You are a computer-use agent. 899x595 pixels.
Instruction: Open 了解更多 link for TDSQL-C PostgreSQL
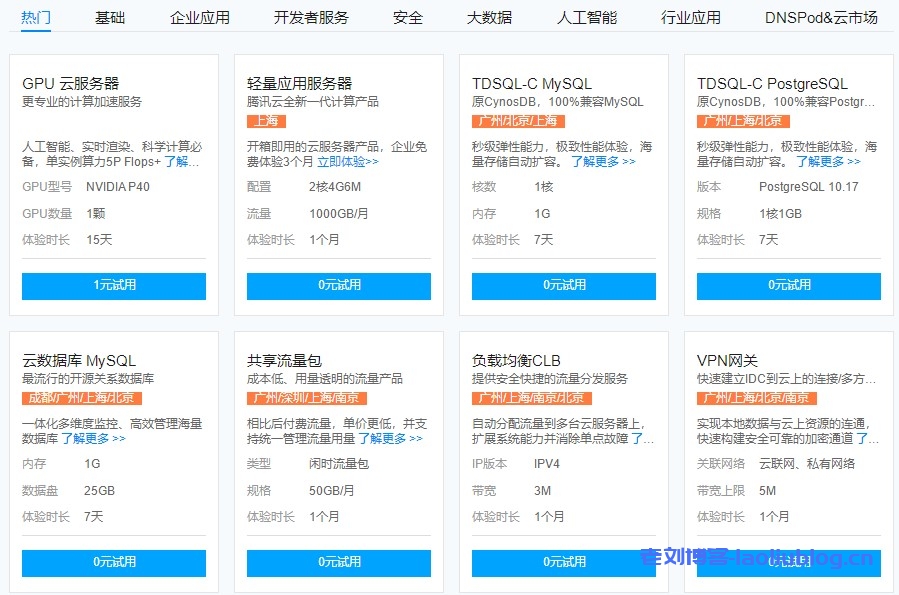coord(827,161)
